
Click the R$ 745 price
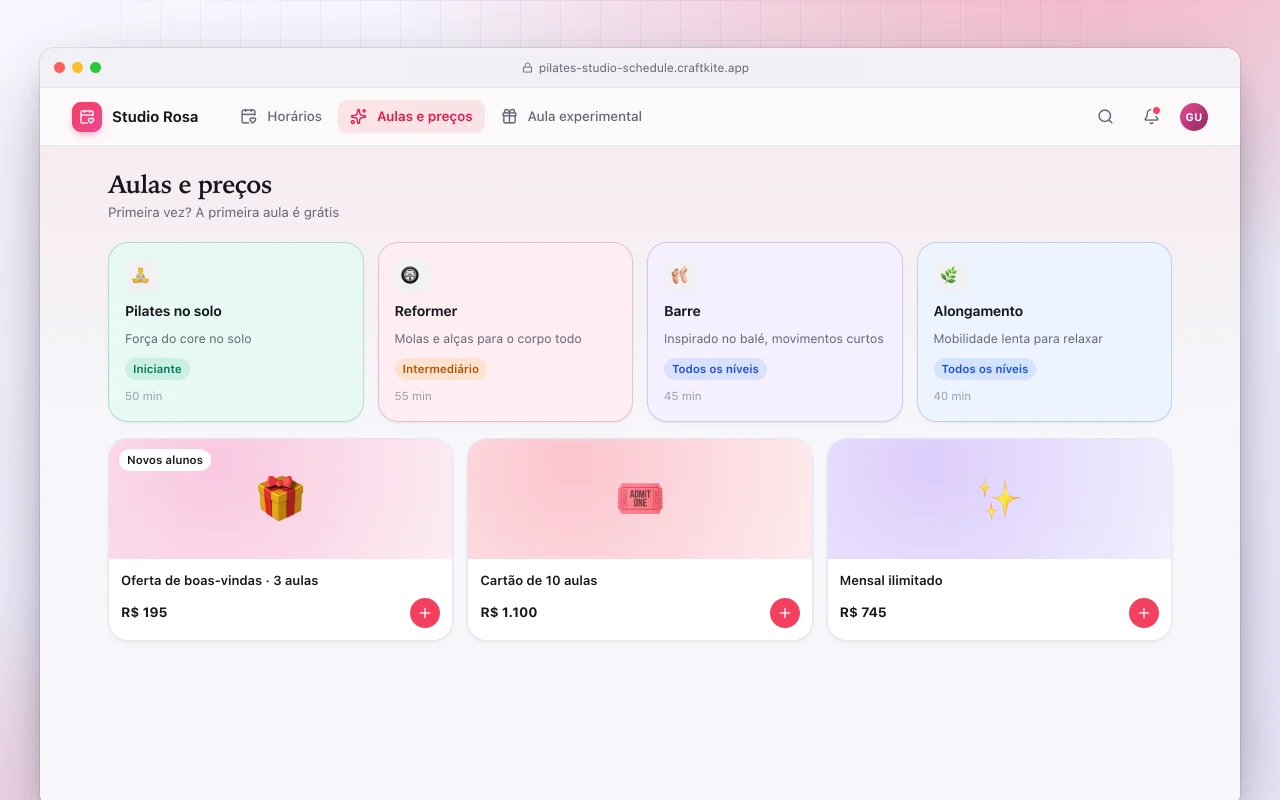click(x=863, y=612)
